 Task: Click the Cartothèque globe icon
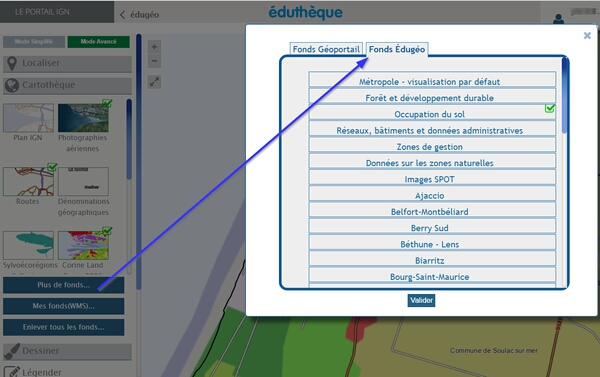point(12,85)
